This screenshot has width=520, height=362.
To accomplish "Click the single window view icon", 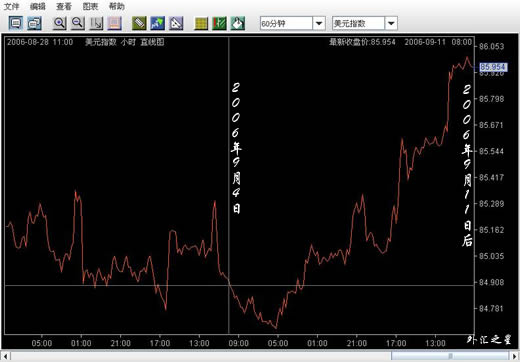I will [16, 23].
